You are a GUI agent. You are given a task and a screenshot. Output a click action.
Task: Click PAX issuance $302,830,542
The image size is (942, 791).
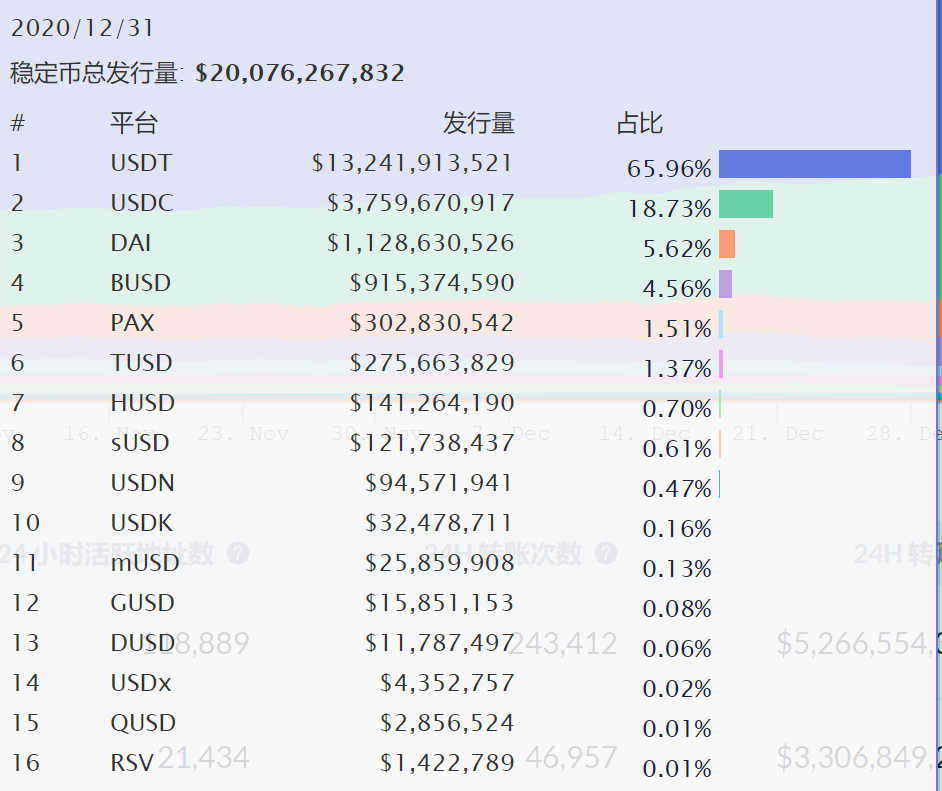[x=432, y=323]
